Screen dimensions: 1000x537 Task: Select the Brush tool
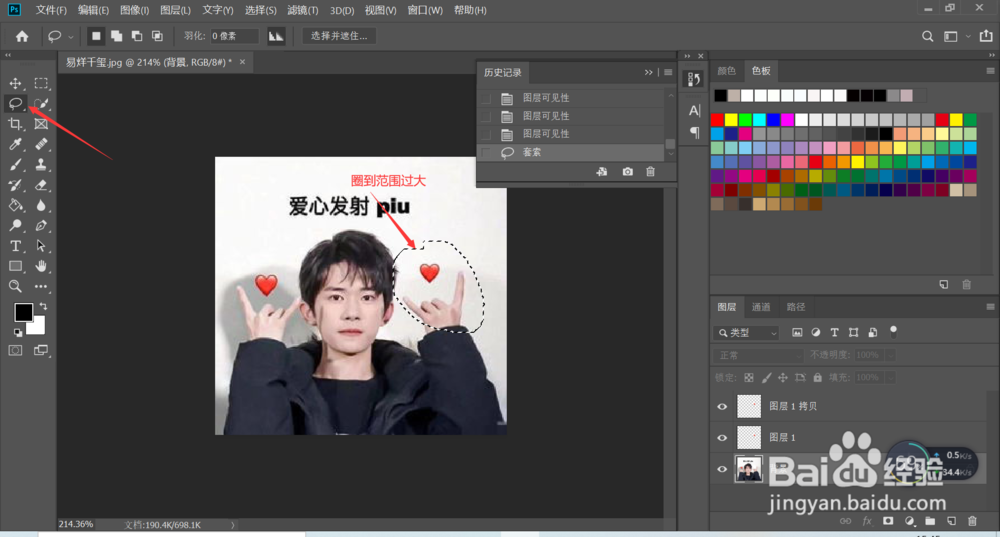(x=15, y=165)
